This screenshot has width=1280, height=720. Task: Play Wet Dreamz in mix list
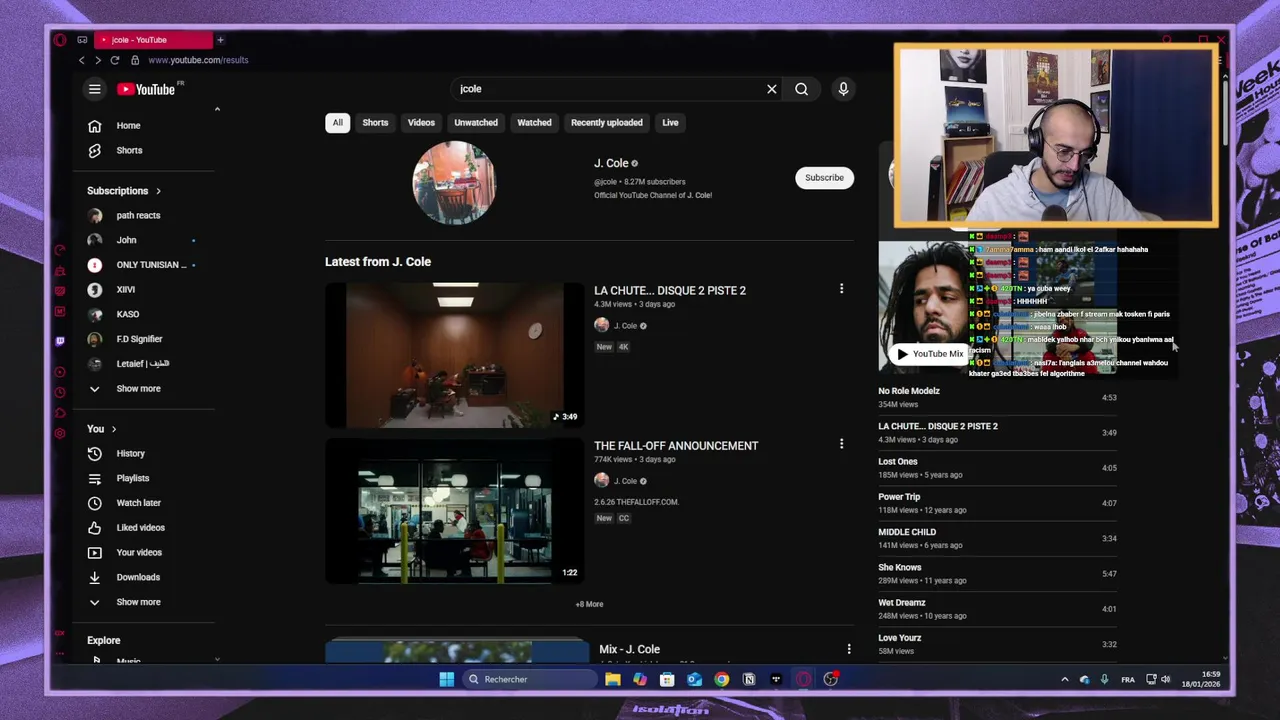click(x=997, y=609)
